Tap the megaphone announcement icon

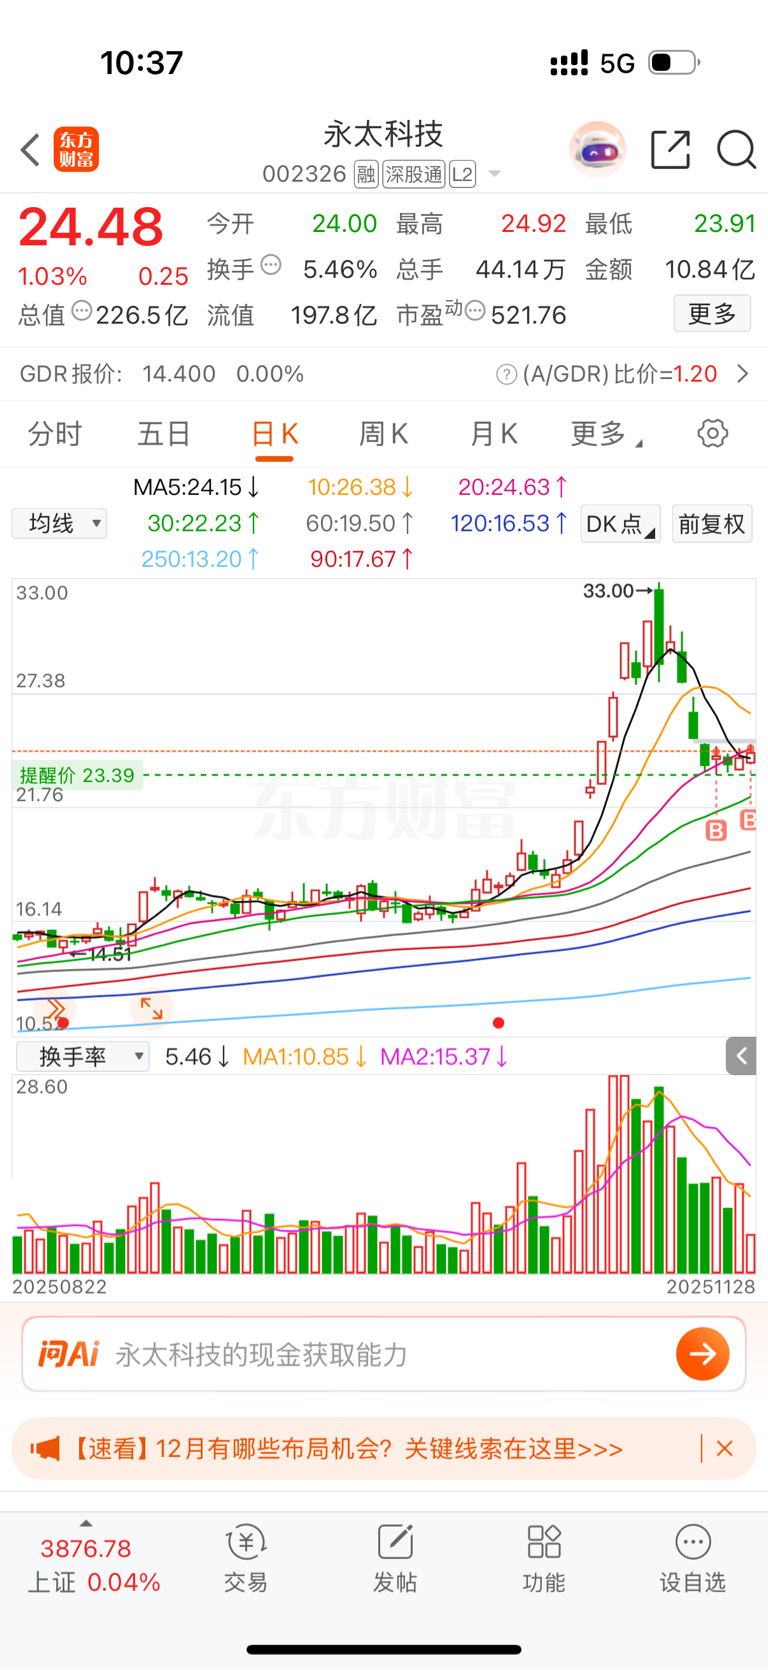pos(45,1449)
